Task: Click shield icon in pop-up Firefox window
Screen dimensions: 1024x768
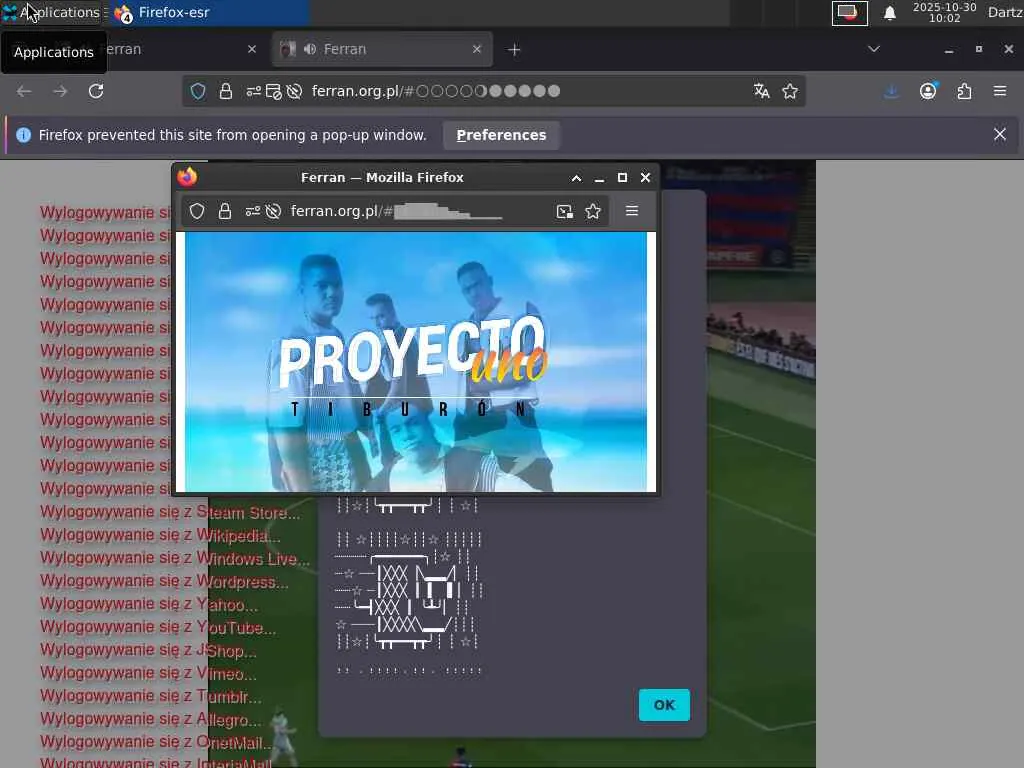Action: pos(197,211)
